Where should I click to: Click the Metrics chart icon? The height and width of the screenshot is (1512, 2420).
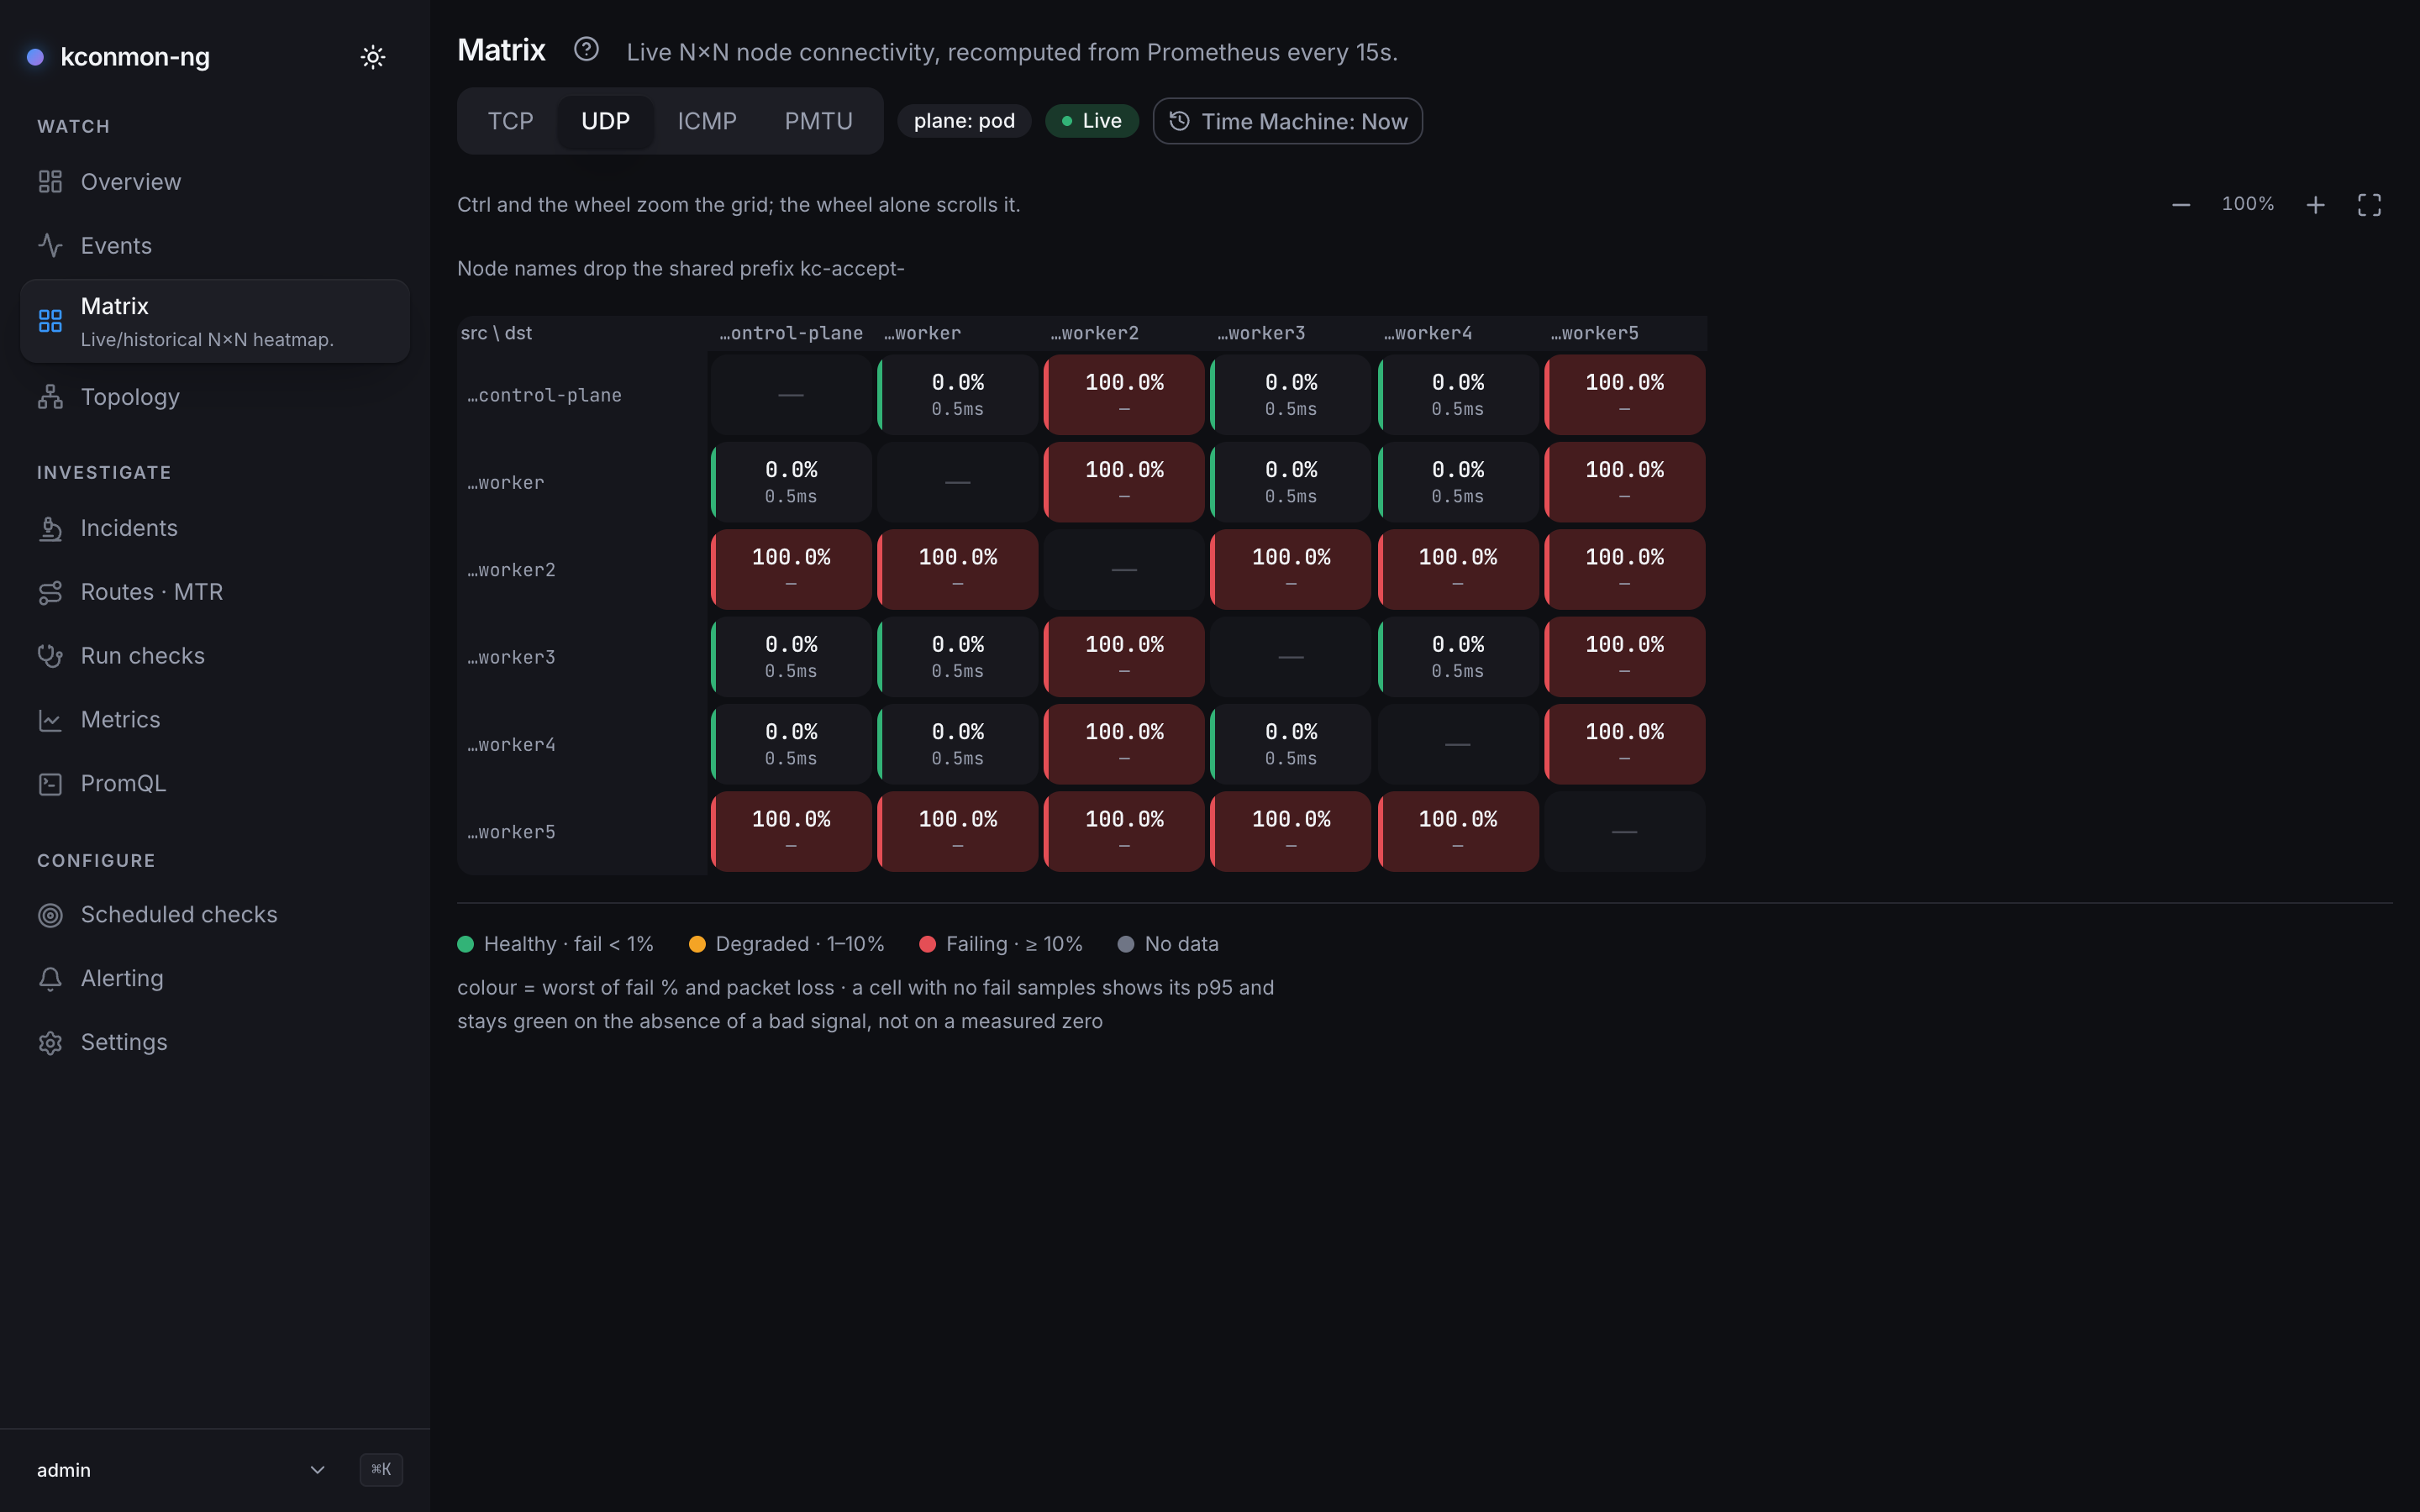[x=50, y=720]
